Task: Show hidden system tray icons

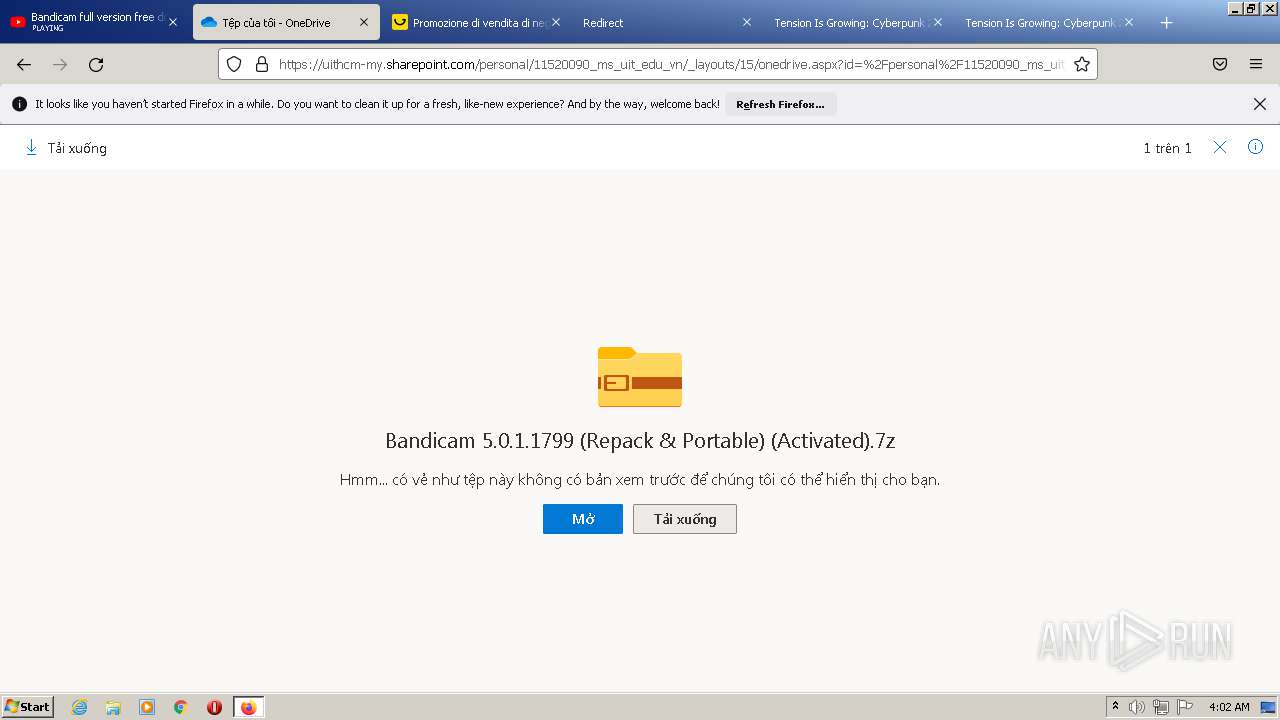Action: [1115, 707]
